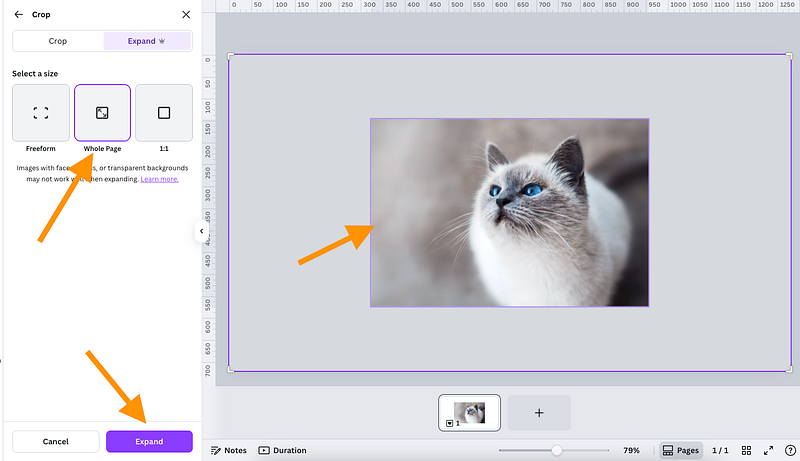Click the 1 / 1 page counter
The height and width of the screenshot is (461, 800).
[x=720, y=450]
